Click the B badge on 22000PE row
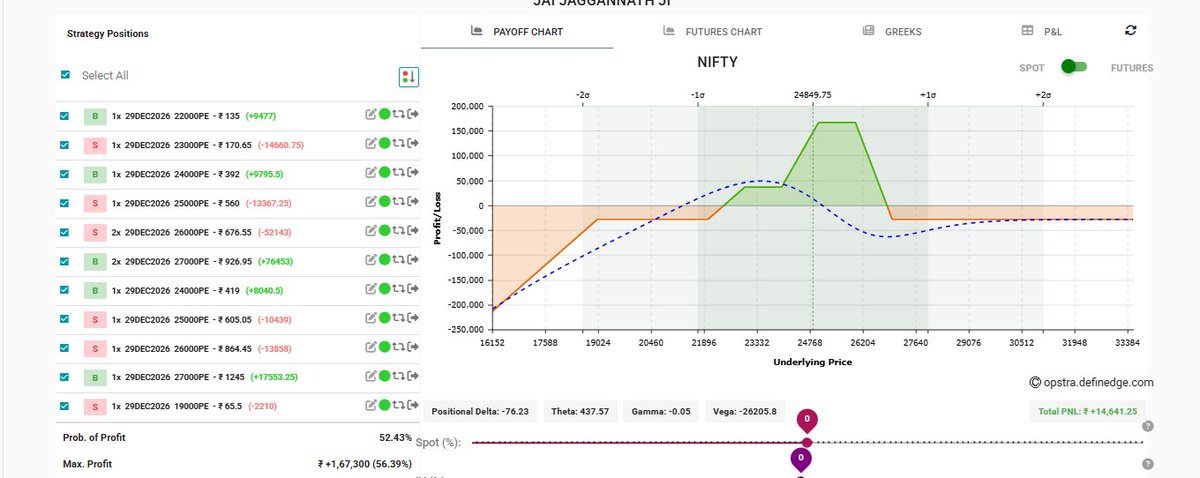Viewport: 1200px width, 478px height. pyautogui.click(x=94, y=116)
